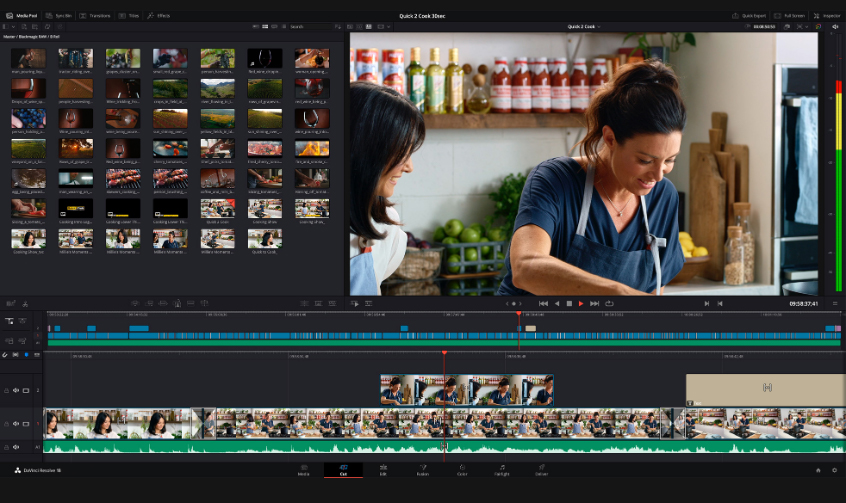Switch to the Color page

462,470
